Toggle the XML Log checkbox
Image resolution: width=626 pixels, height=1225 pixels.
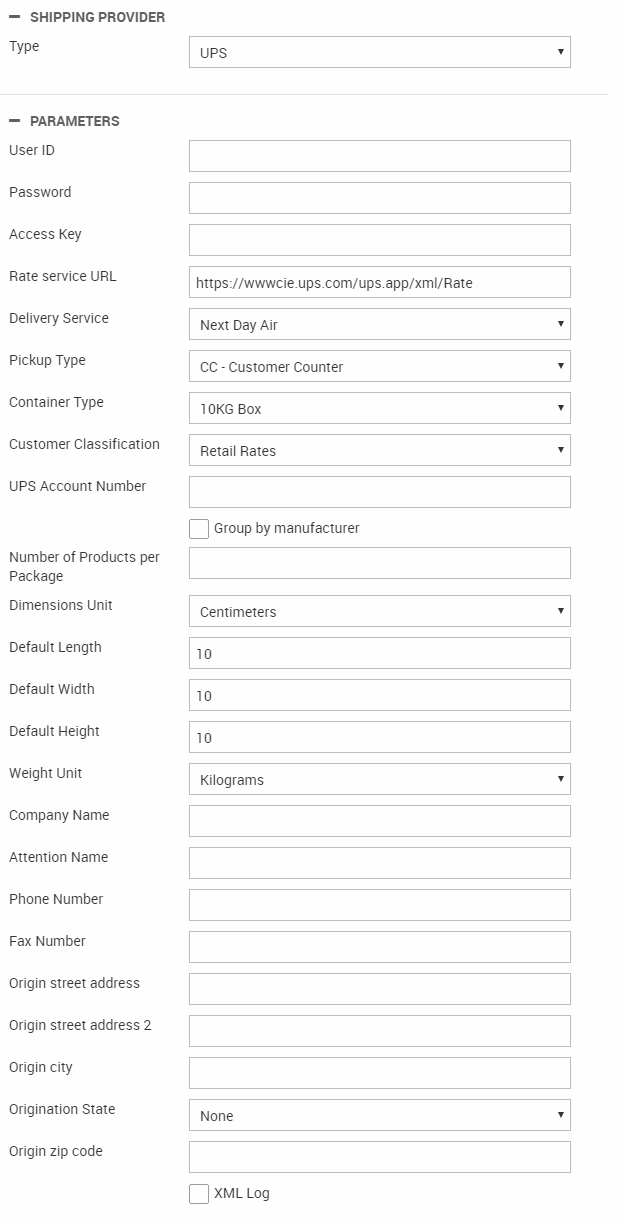[x=199, y=1194]
